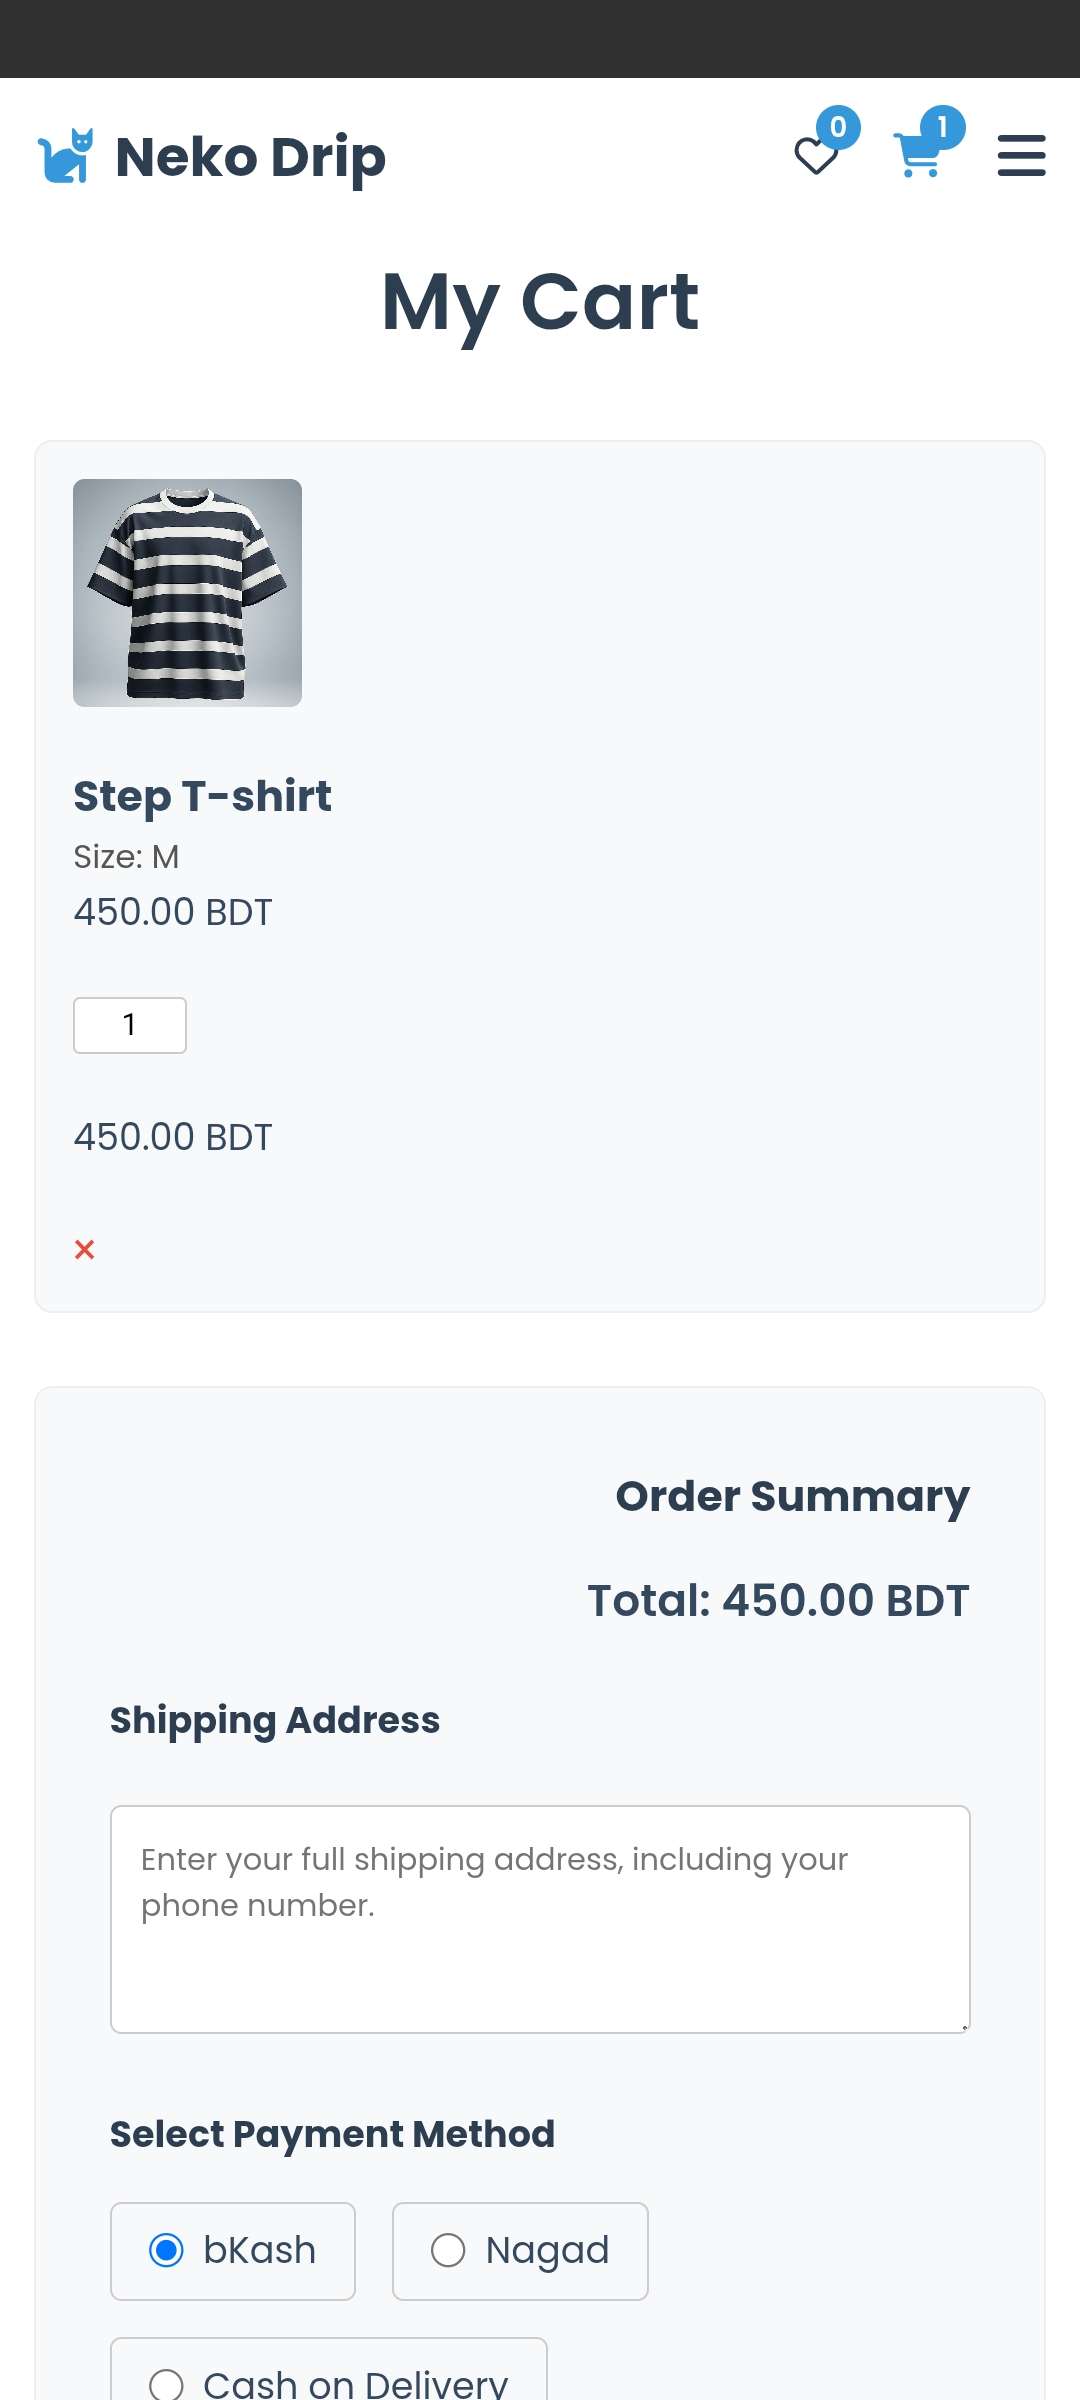Choose Cash on Delivery payment

point(167,2383)
